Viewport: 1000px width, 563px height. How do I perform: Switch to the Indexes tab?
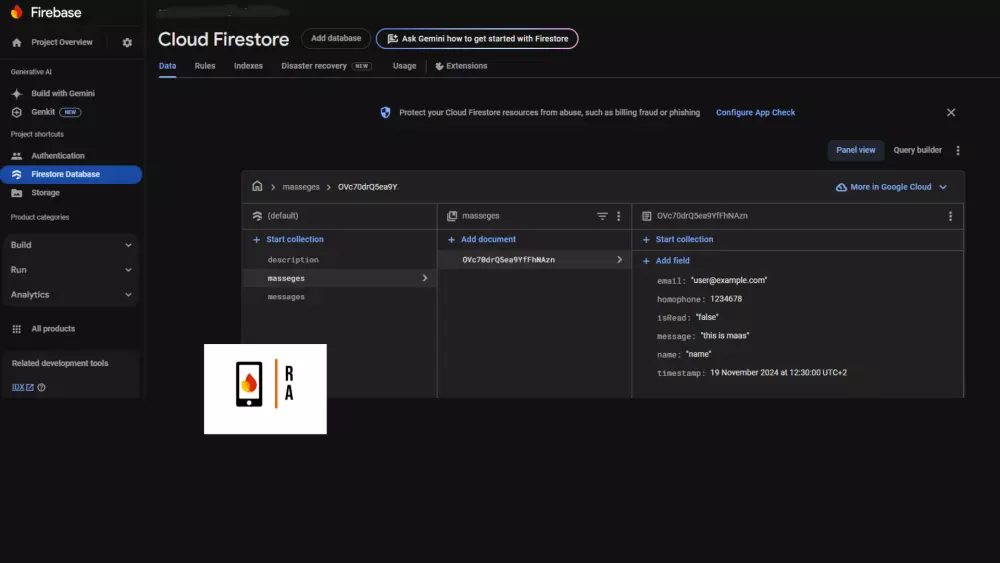point(248,66)
